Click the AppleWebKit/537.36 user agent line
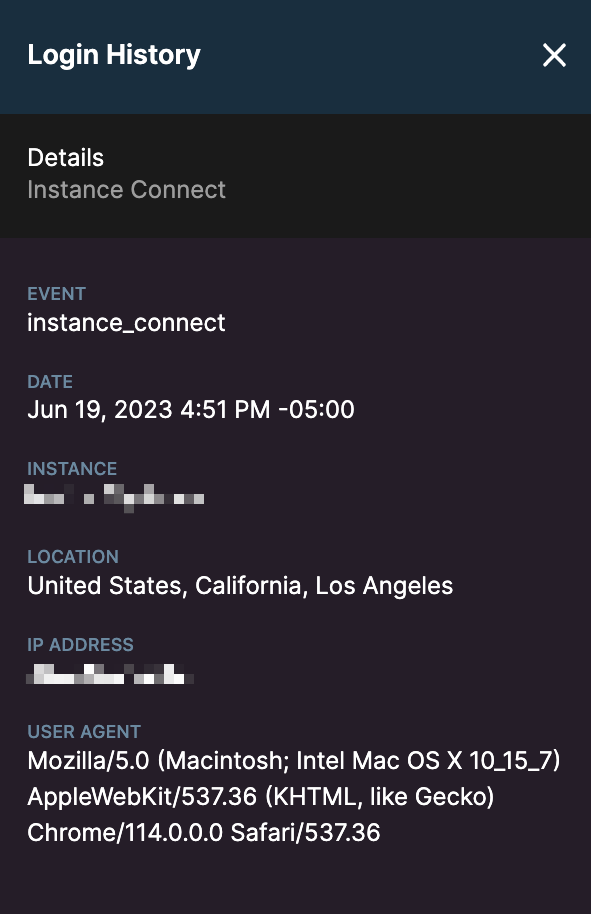Image resolution: width=591 pixels, height=914 pixels. [x=261, y=797]
